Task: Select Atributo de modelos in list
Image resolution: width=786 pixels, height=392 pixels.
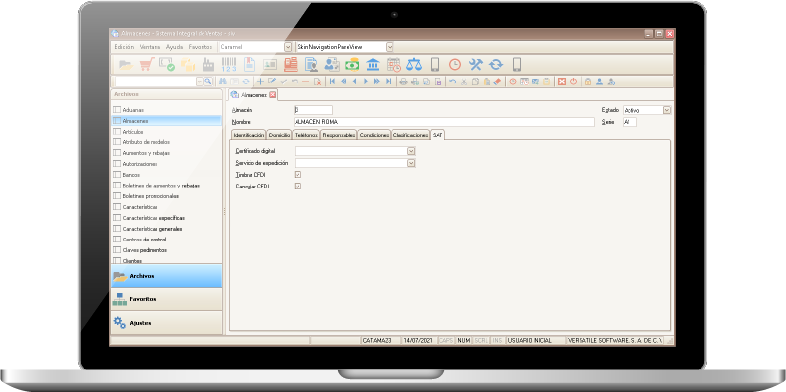Action: tap(146, 142)
